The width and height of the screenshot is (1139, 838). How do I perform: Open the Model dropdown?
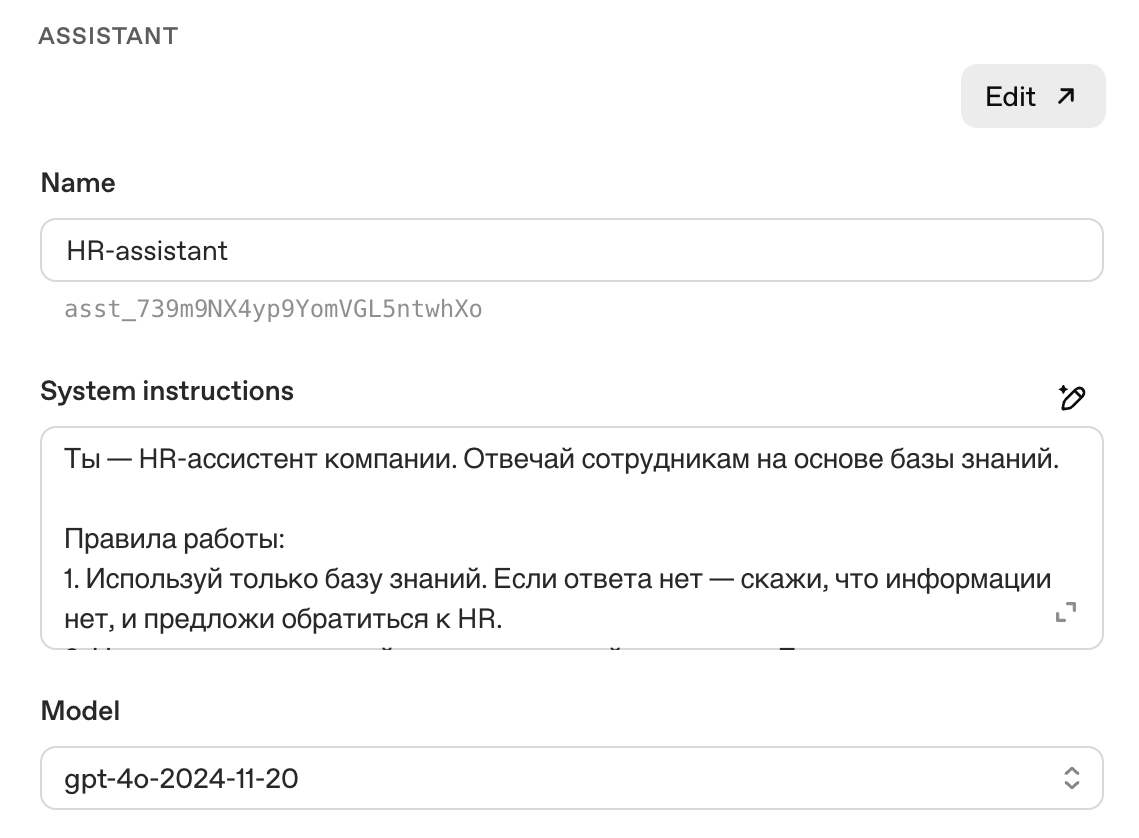[571, 777]
